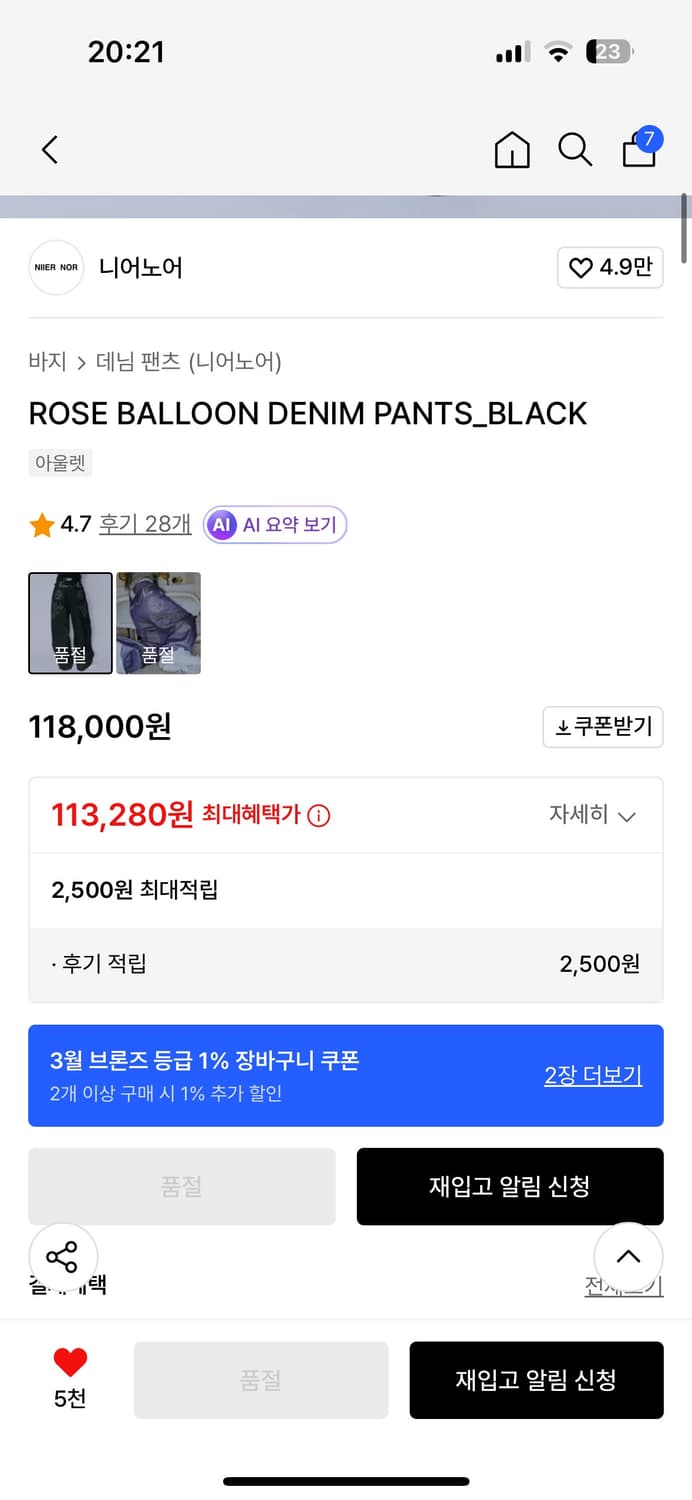Tap the back arrow at top left
The height and width of the screenshot is (1500, 692).
50,148
